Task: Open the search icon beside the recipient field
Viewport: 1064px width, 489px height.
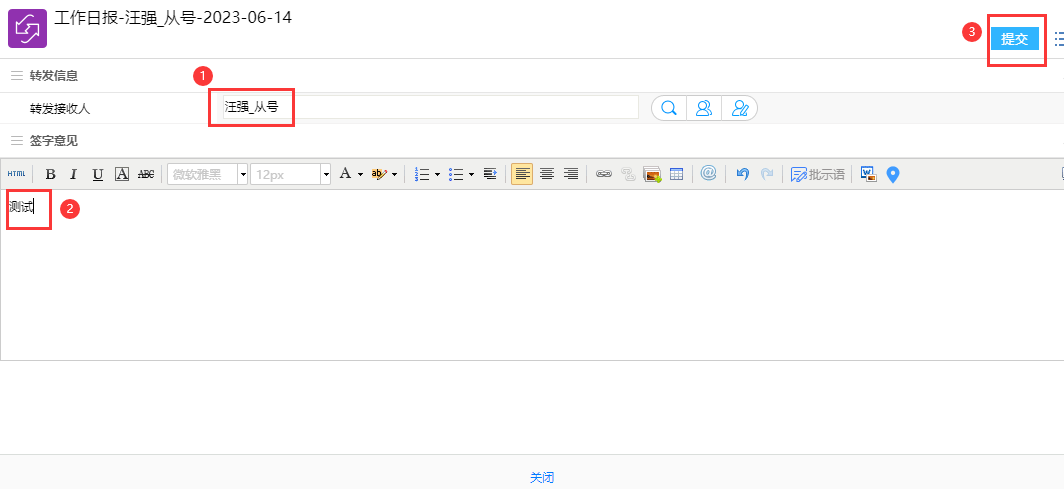Action: 668,108
